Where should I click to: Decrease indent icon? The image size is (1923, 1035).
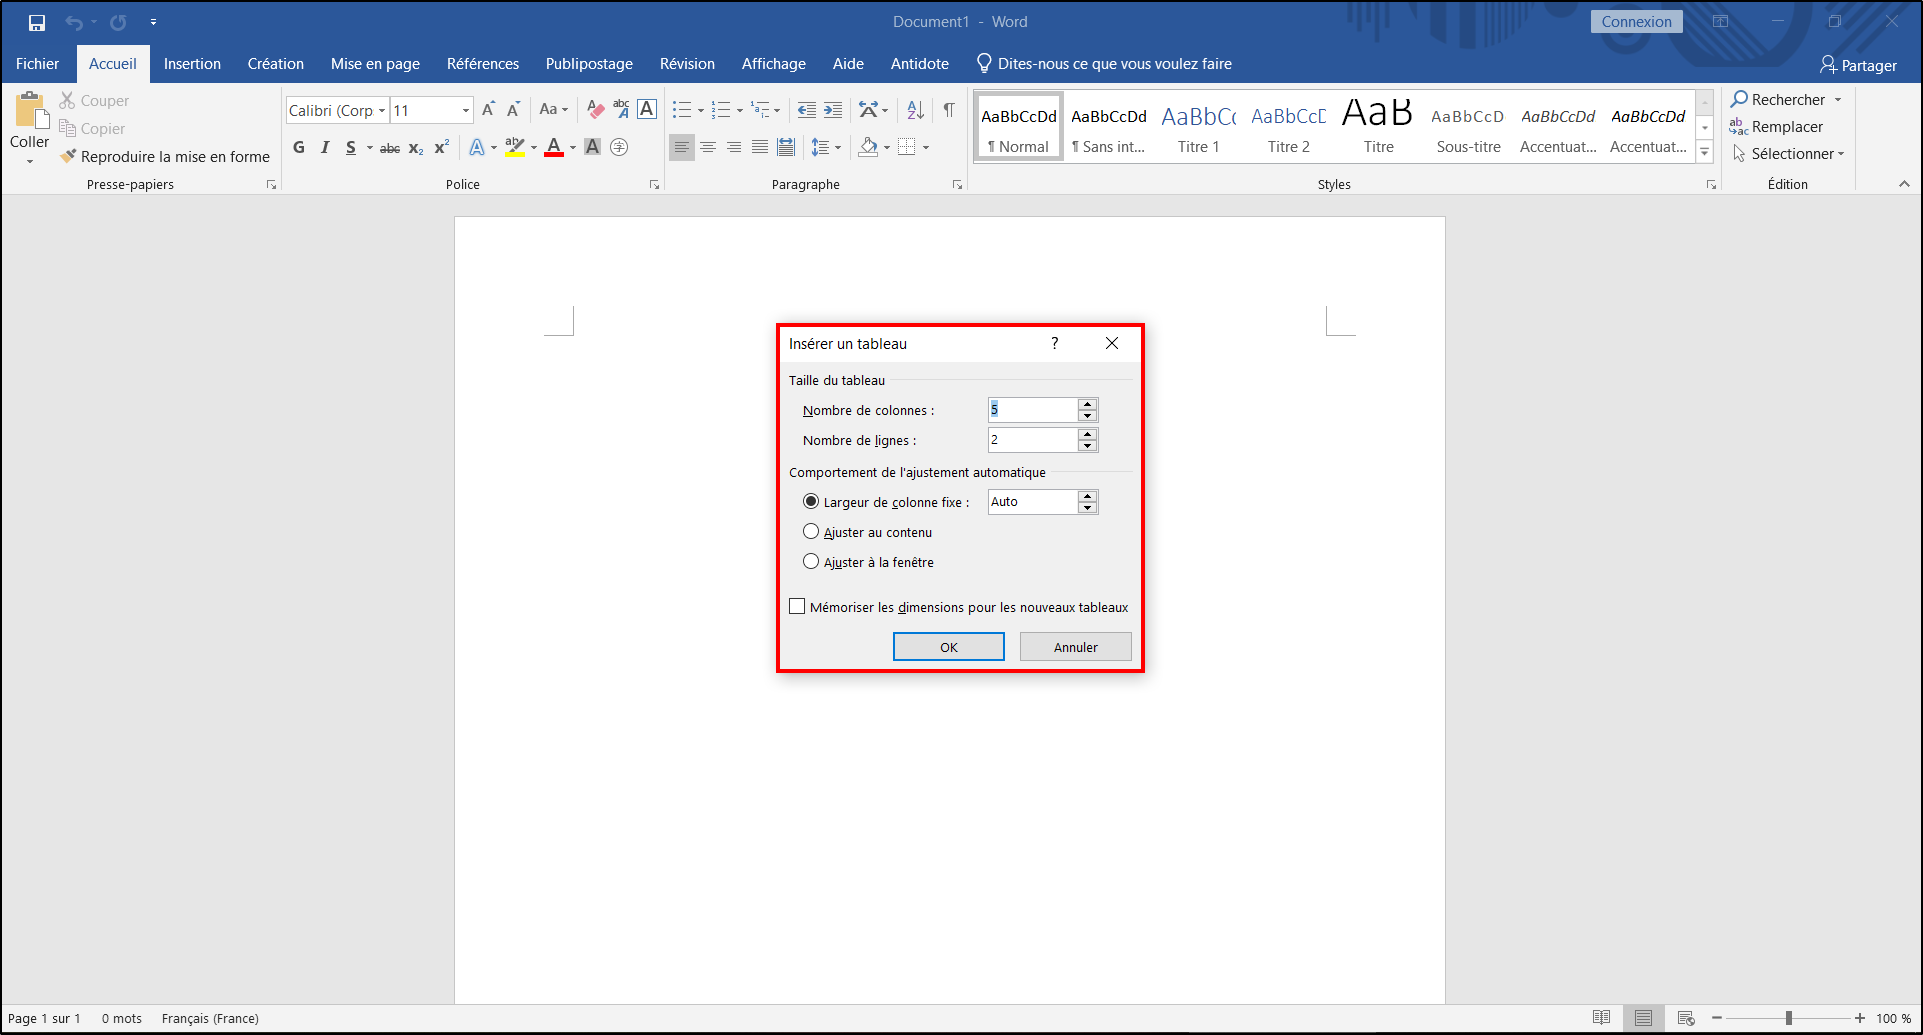point(807,110)
